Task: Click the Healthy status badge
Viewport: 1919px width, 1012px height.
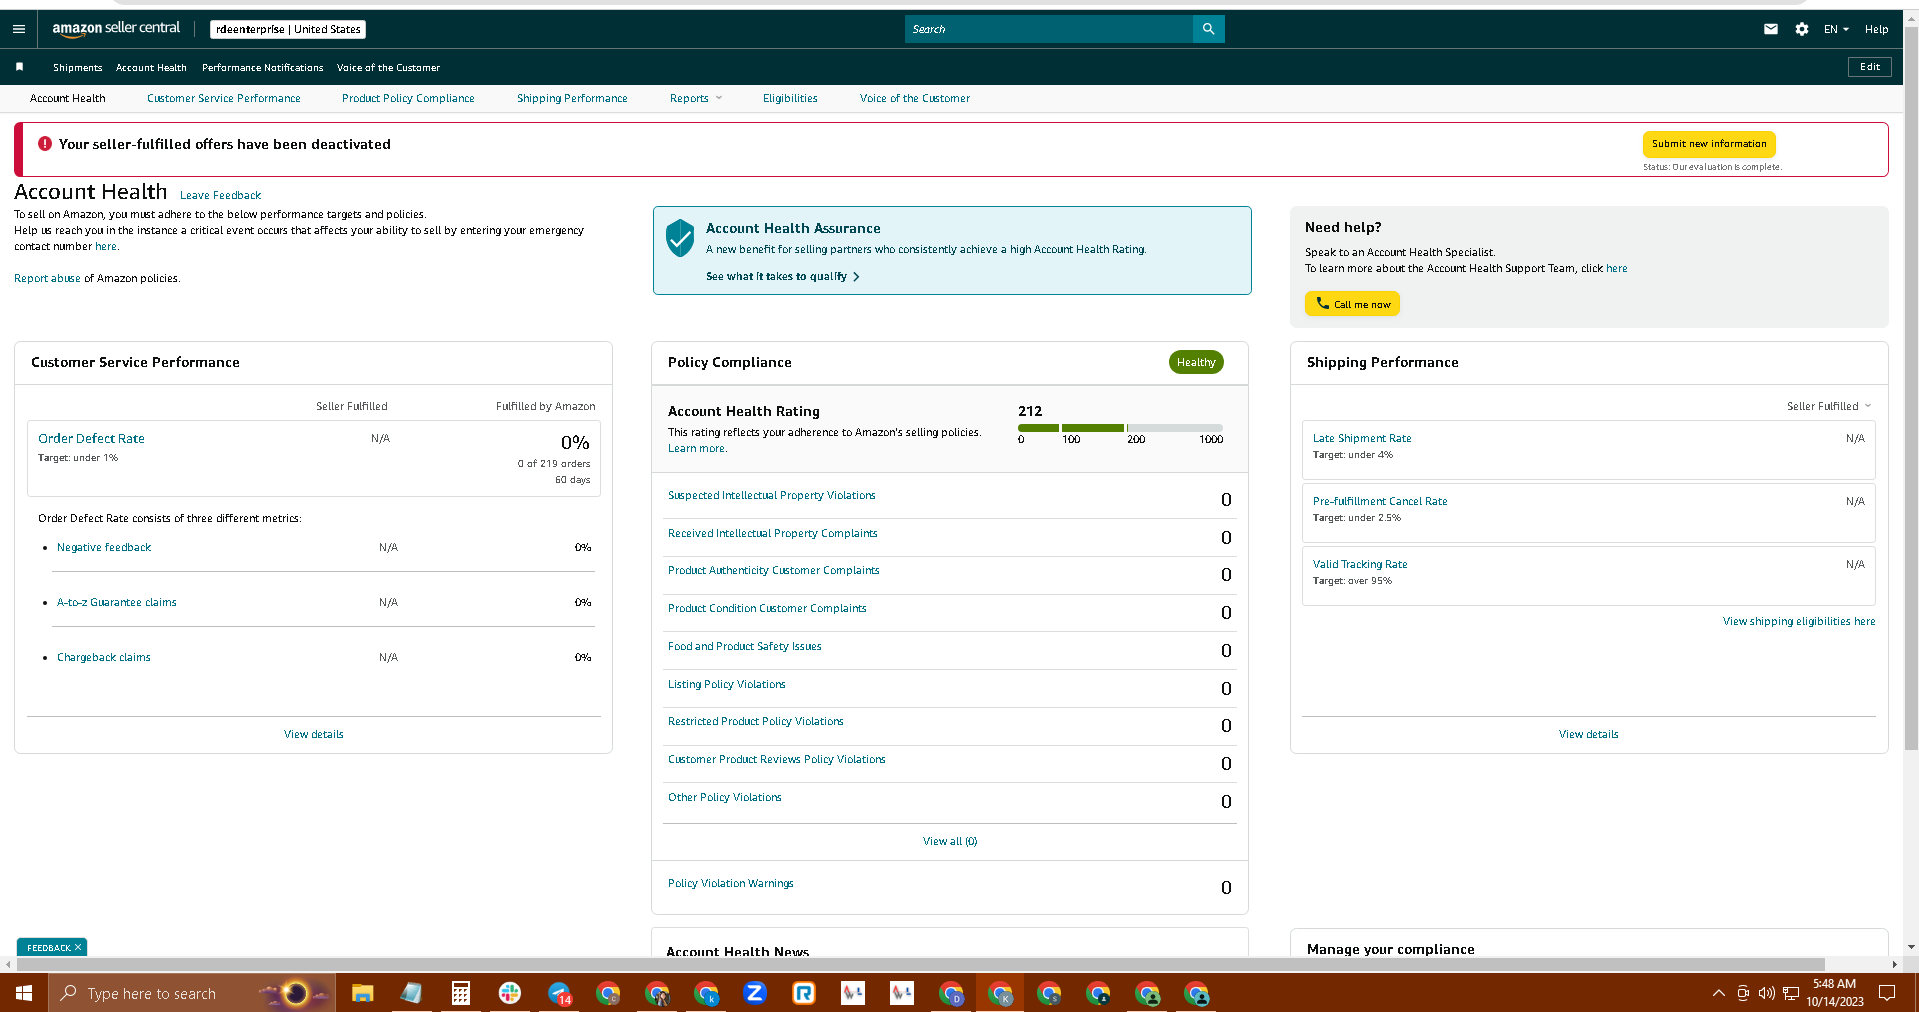Action: coord(1196,362)
